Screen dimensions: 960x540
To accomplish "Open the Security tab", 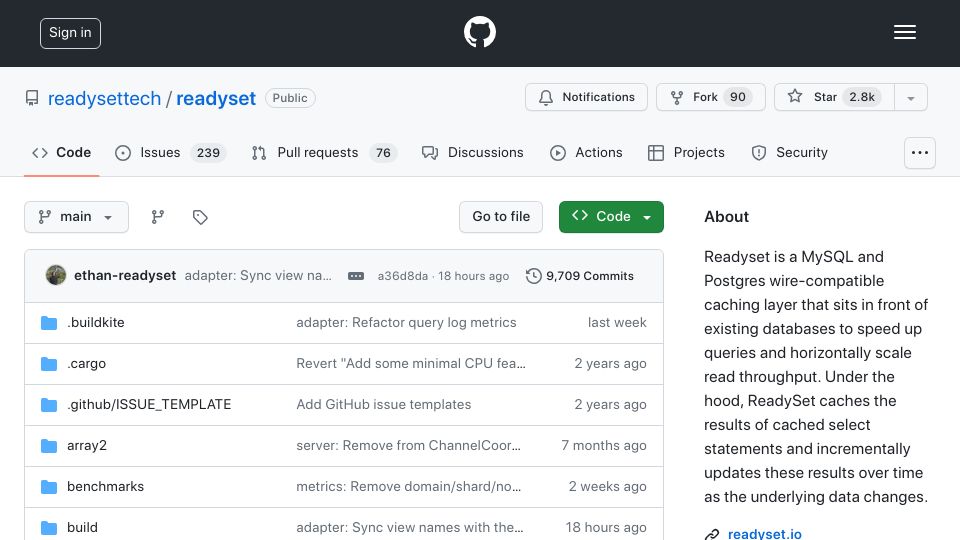I will click(790, 152).
